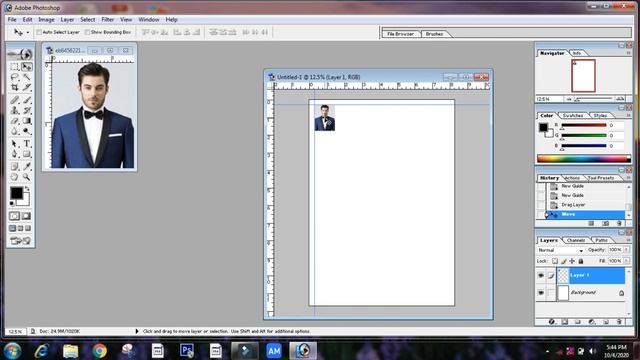Select the Rectangular Marquee tool
640x360 pixels.
[15, 67]
